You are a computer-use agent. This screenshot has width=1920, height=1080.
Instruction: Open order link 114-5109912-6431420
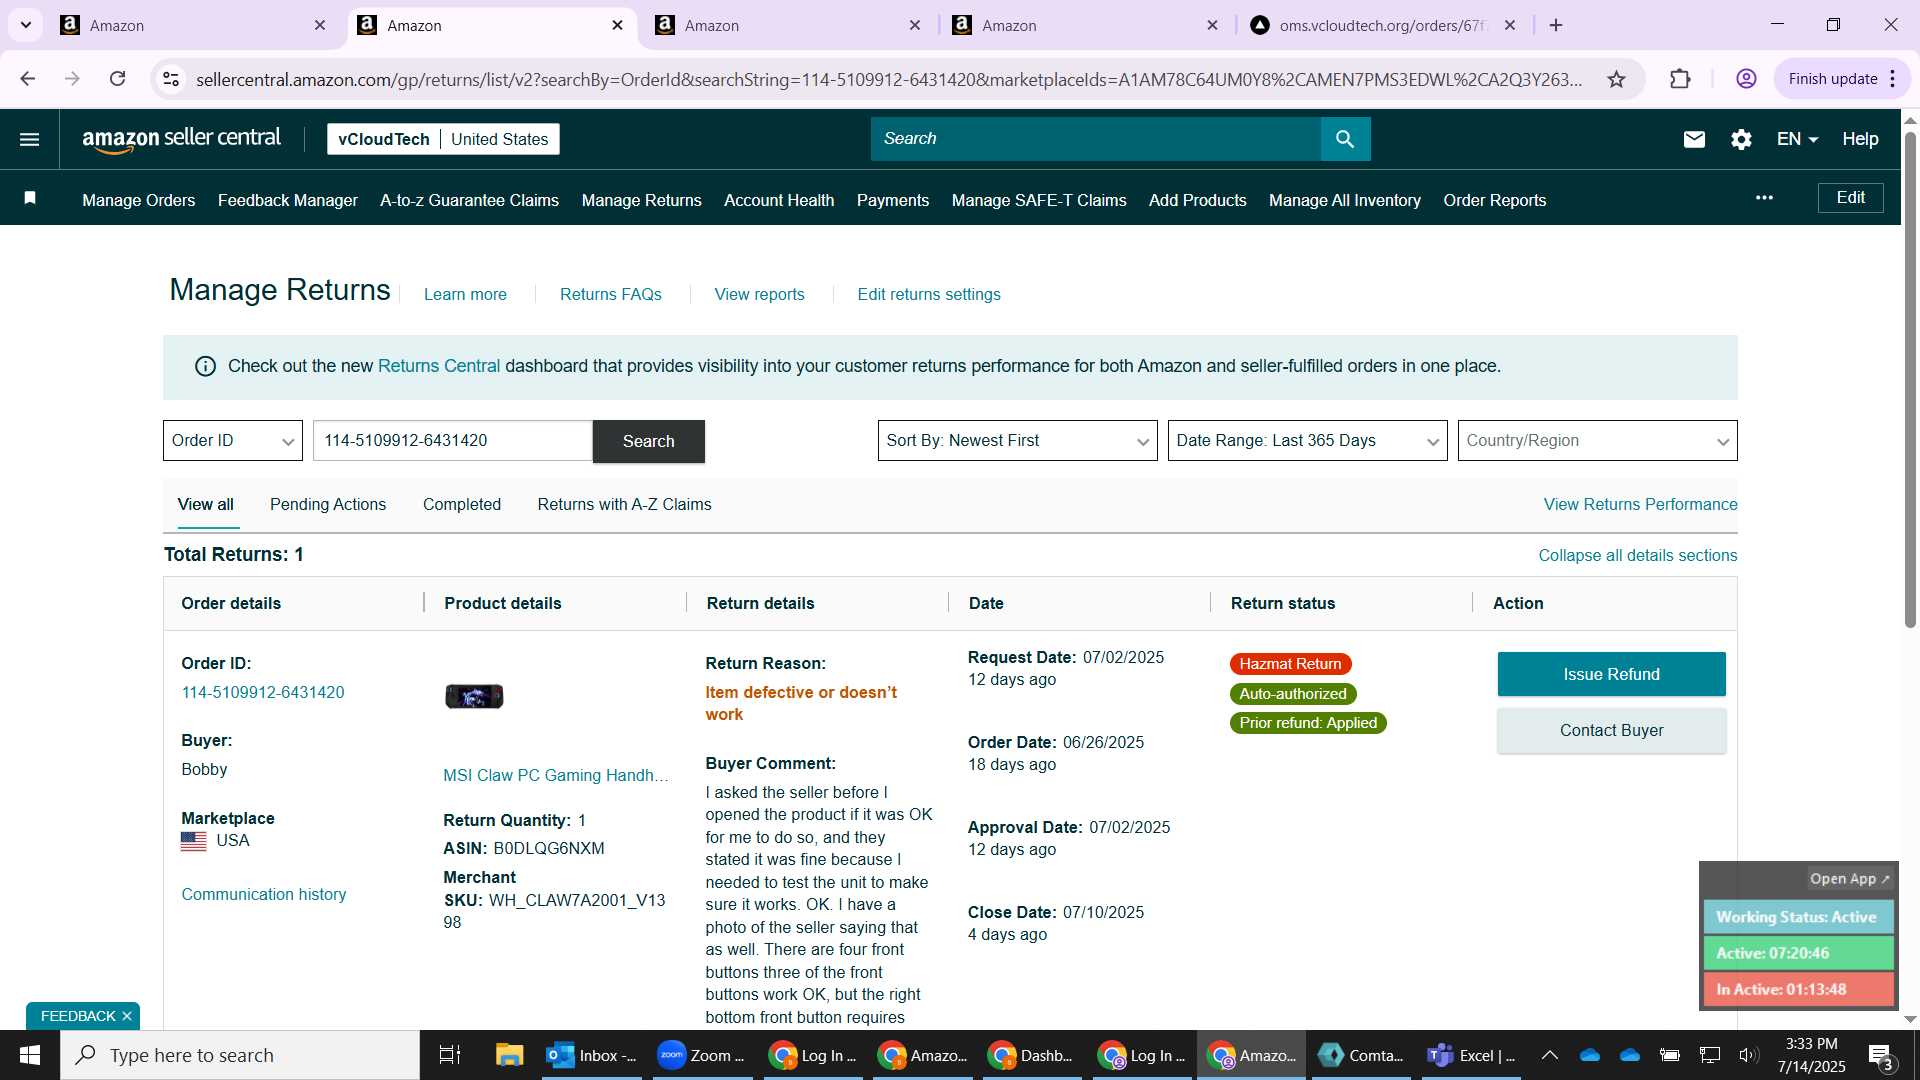263,692
